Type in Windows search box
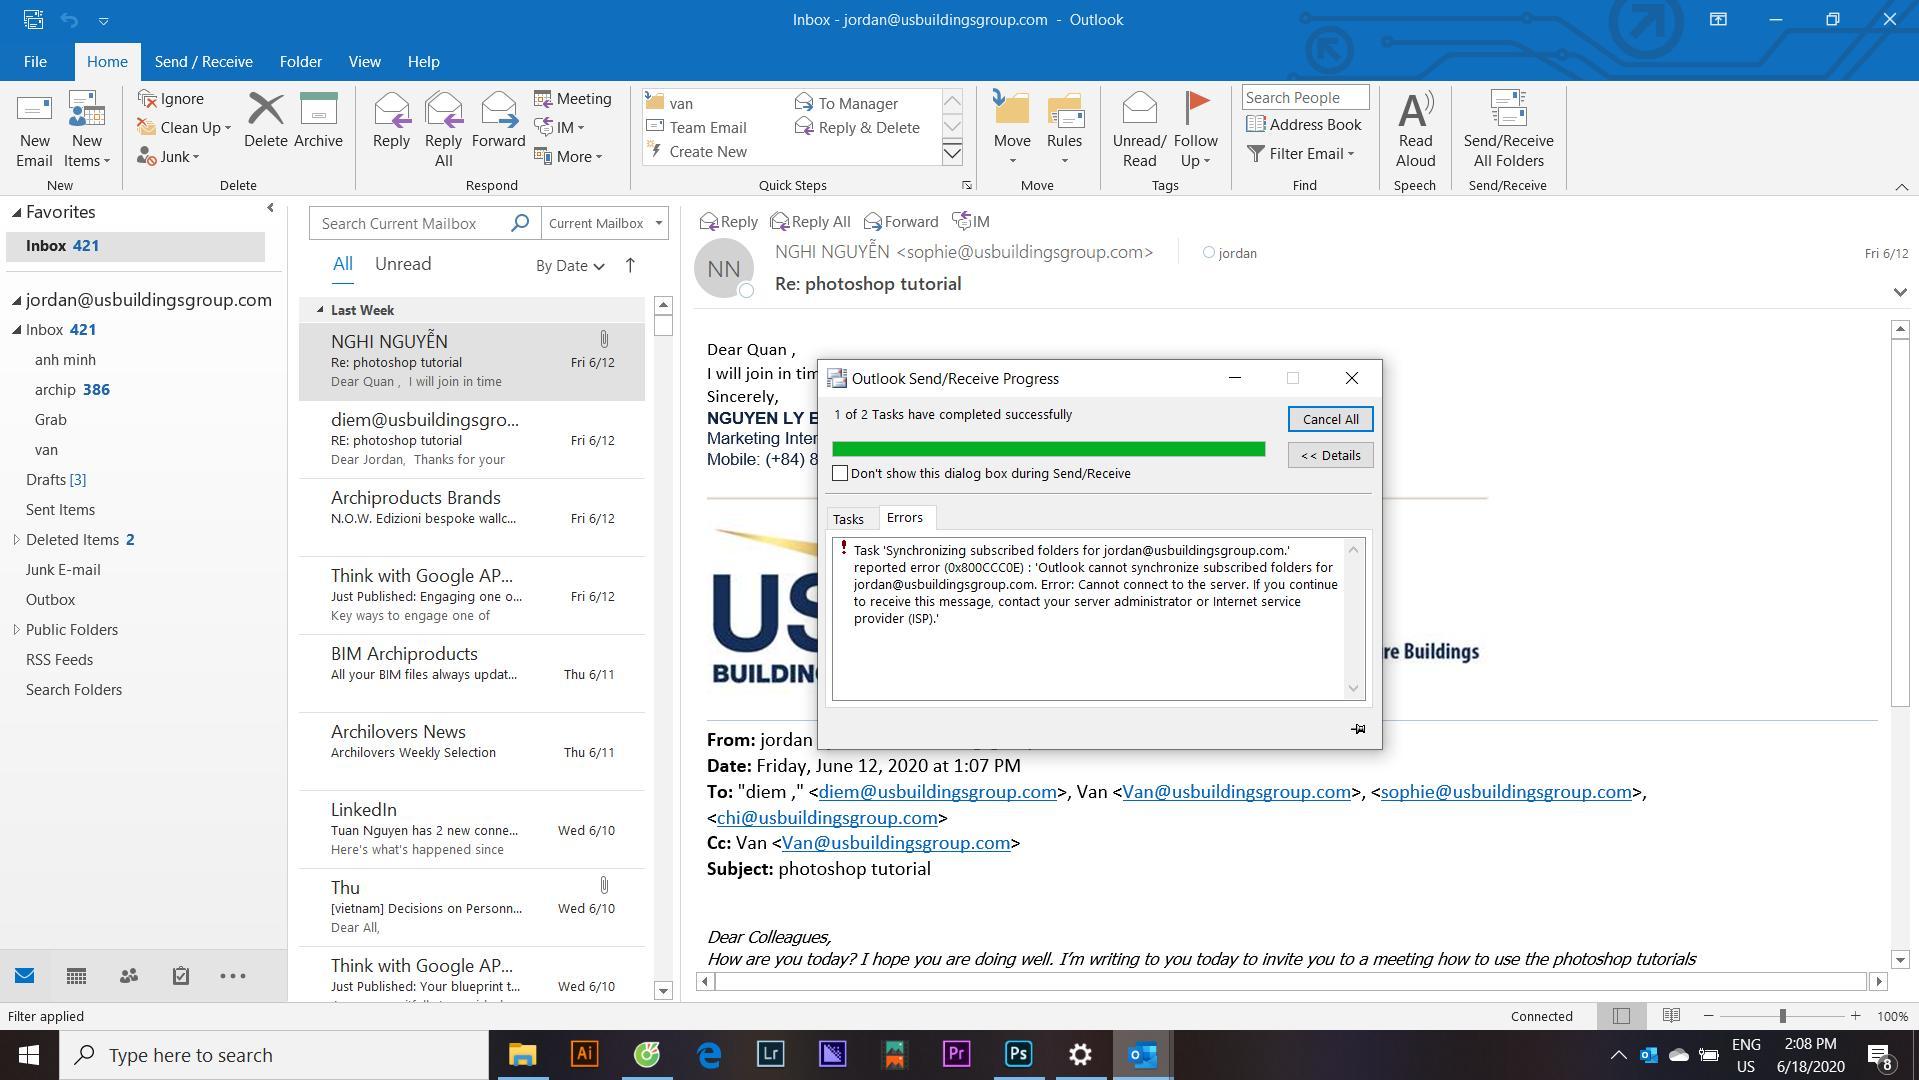 click(x=275, y=1055)
